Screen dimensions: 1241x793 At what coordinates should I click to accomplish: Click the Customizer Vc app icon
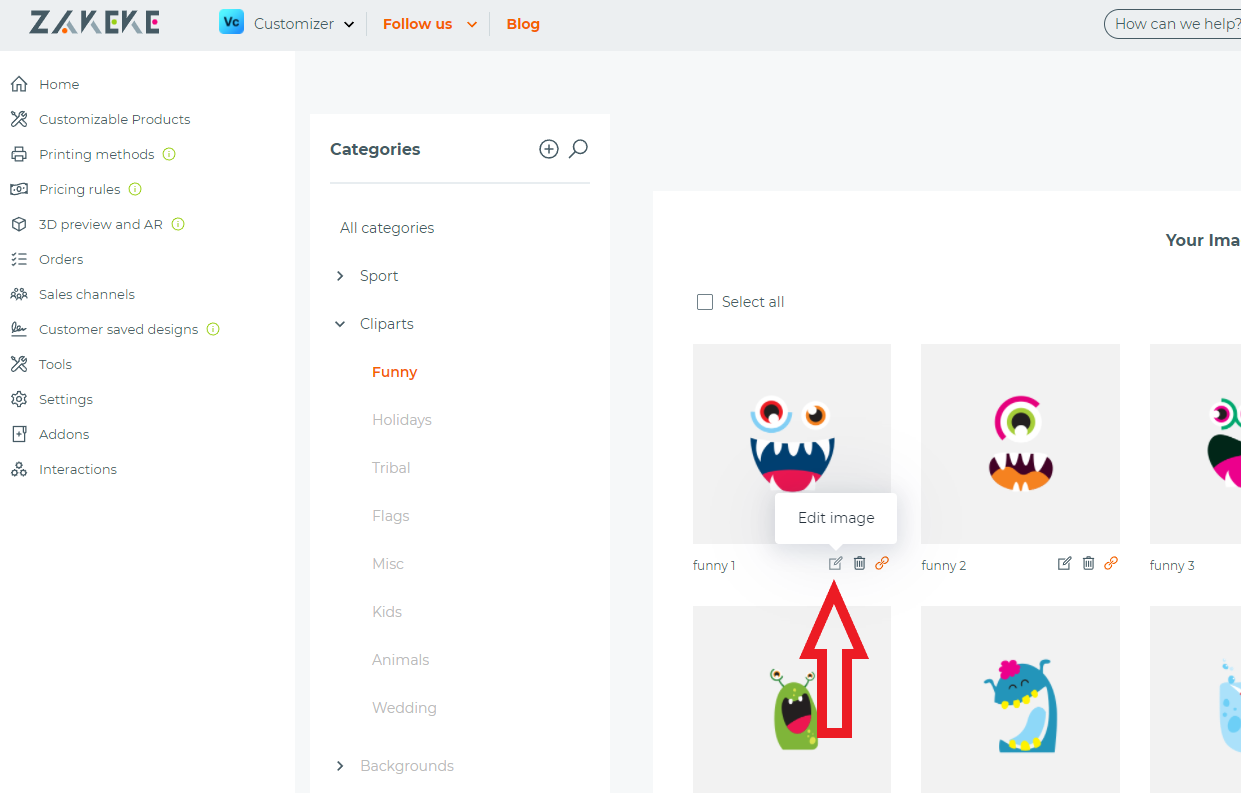(232, 22)
